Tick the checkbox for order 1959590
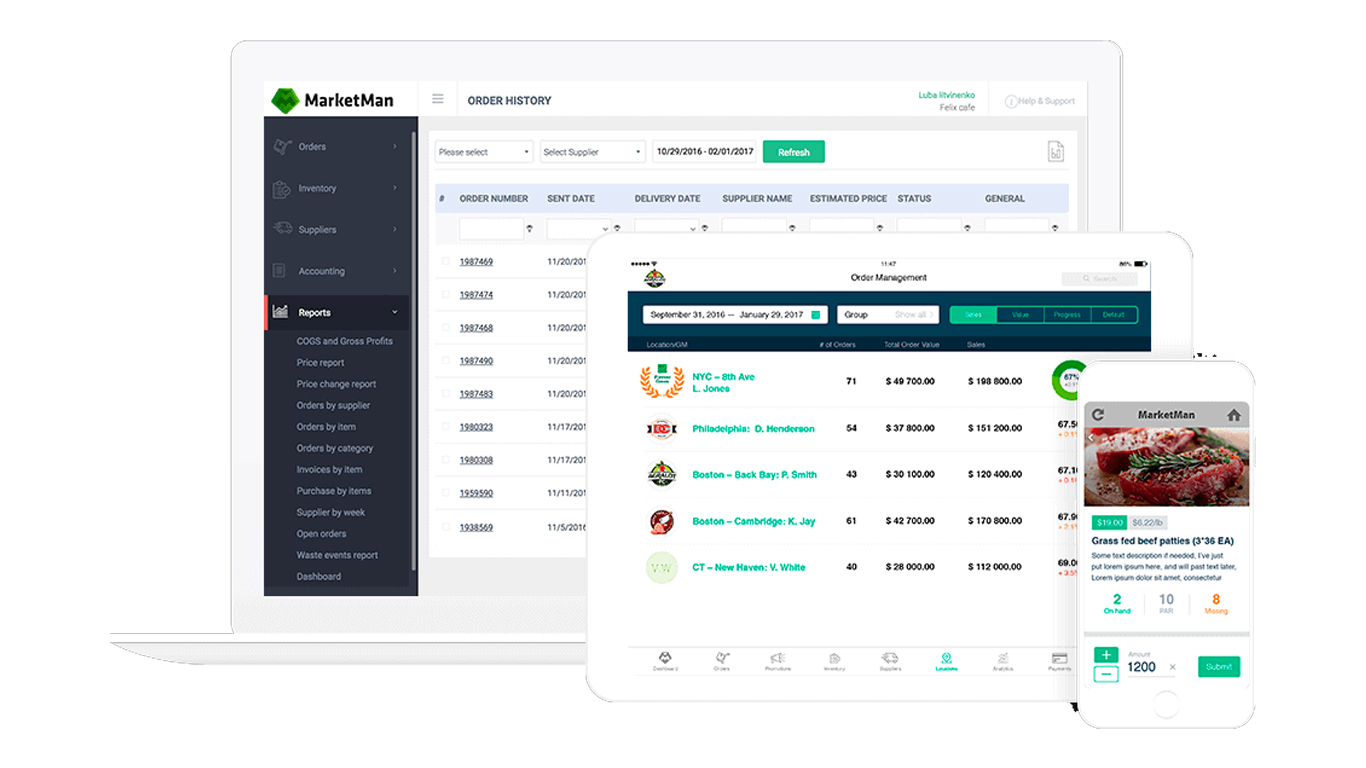 (x=446, y=493)
